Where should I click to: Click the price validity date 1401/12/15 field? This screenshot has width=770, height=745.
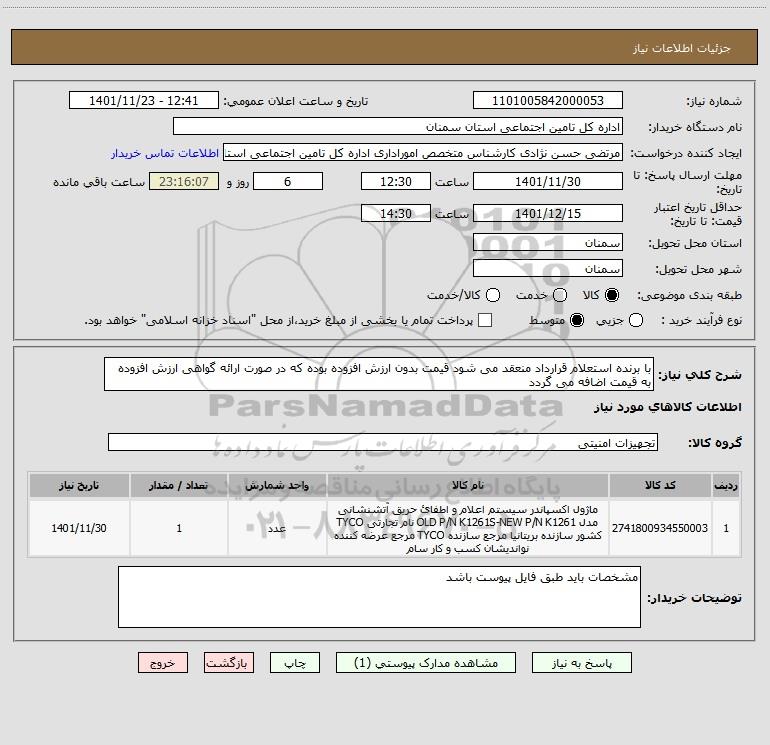tap(548, 213)
